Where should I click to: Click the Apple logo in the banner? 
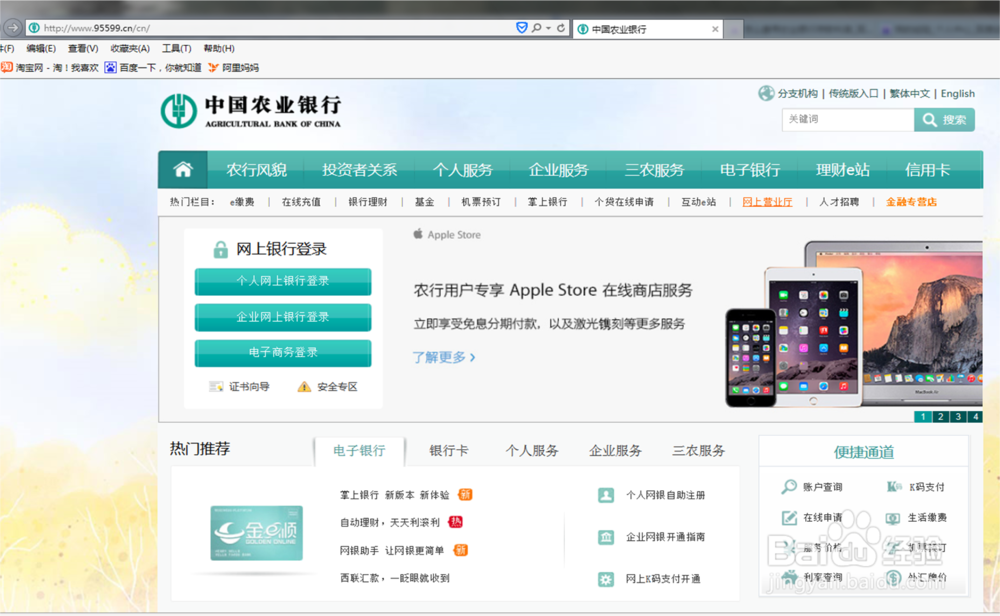pos(418,234)
